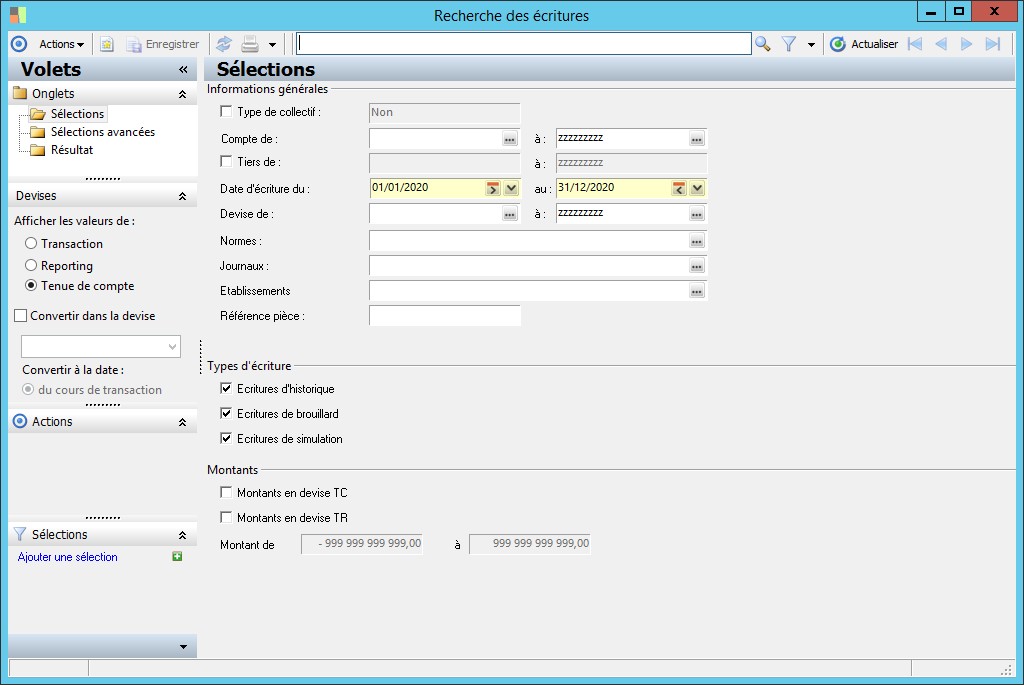Open Journaux lookup ellipsis button
This screenshot has width=1024, height=685.
tap(697, 266)
